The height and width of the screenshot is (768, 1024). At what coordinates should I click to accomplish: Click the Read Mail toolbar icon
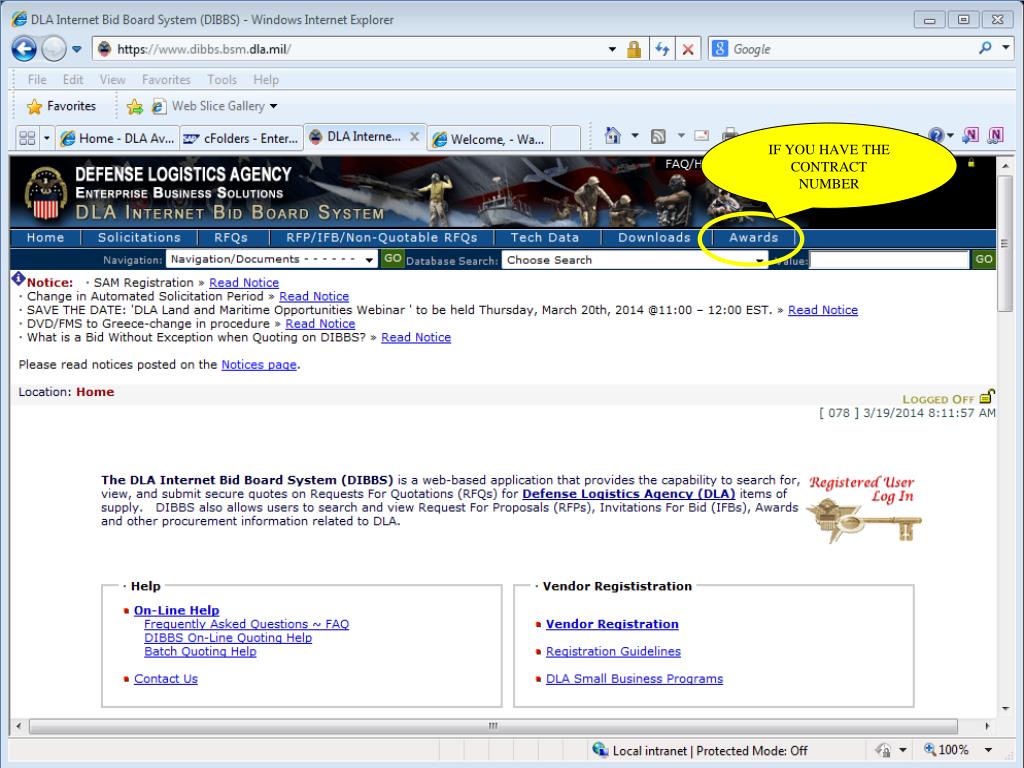pyautogui.click(x=701, y=136)
